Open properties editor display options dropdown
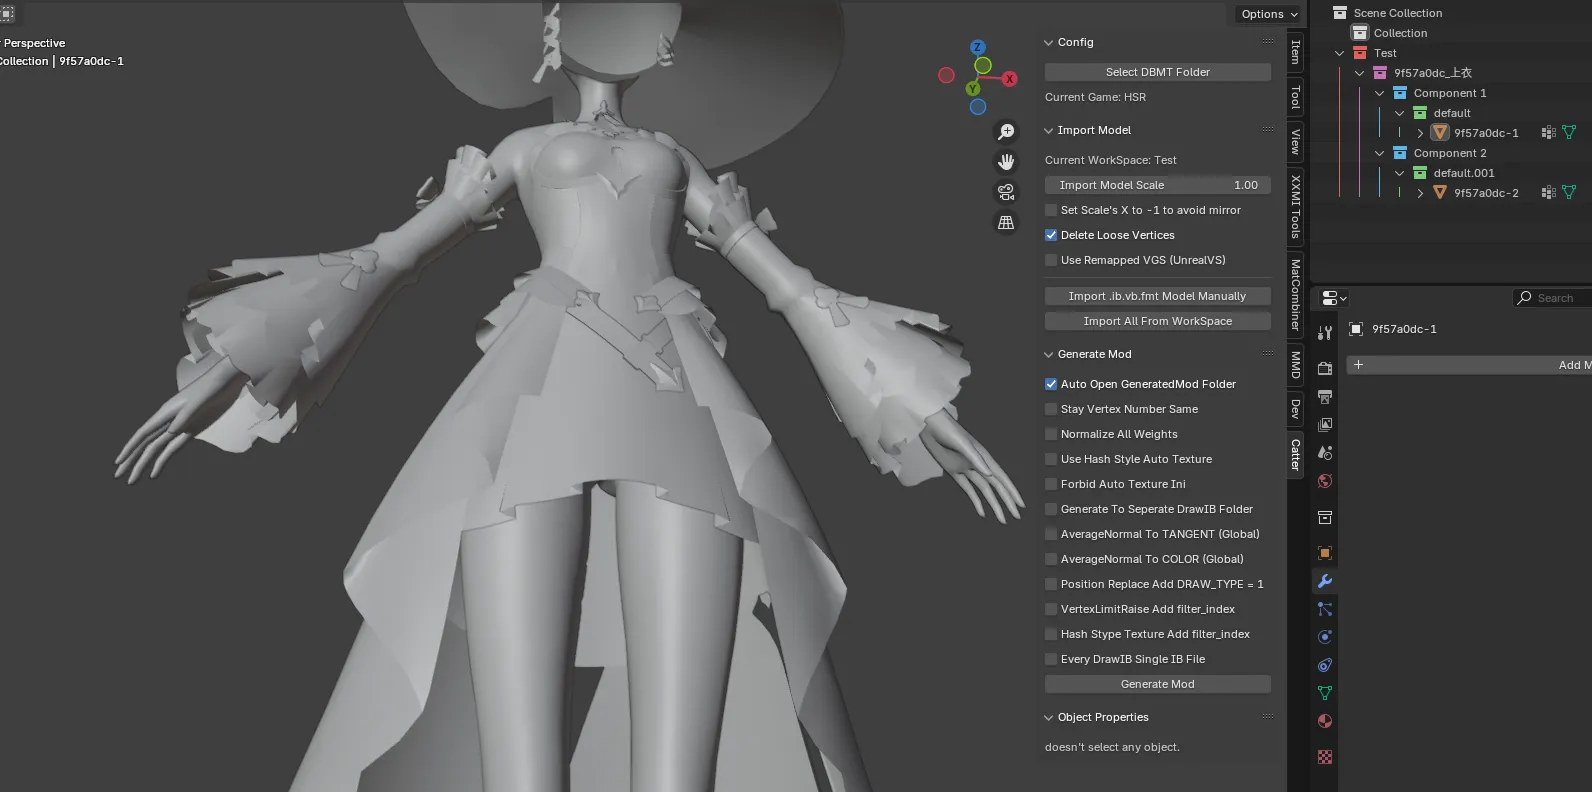1592x792 pixels. coord(1334,298)
